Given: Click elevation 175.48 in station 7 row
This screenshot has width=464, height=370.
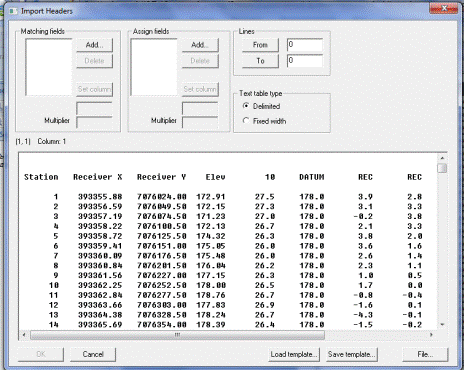Looking at the screenshot, I should click(211, 256).
